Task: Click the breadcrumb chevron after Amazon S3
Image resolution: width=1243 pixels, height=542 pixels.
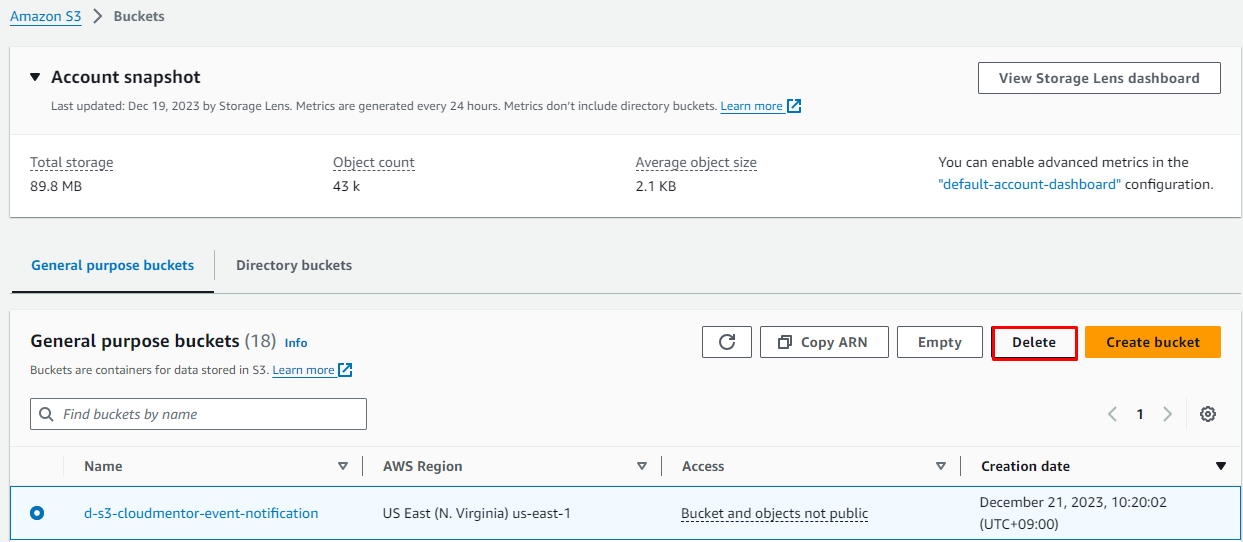Action: point(98,17)
